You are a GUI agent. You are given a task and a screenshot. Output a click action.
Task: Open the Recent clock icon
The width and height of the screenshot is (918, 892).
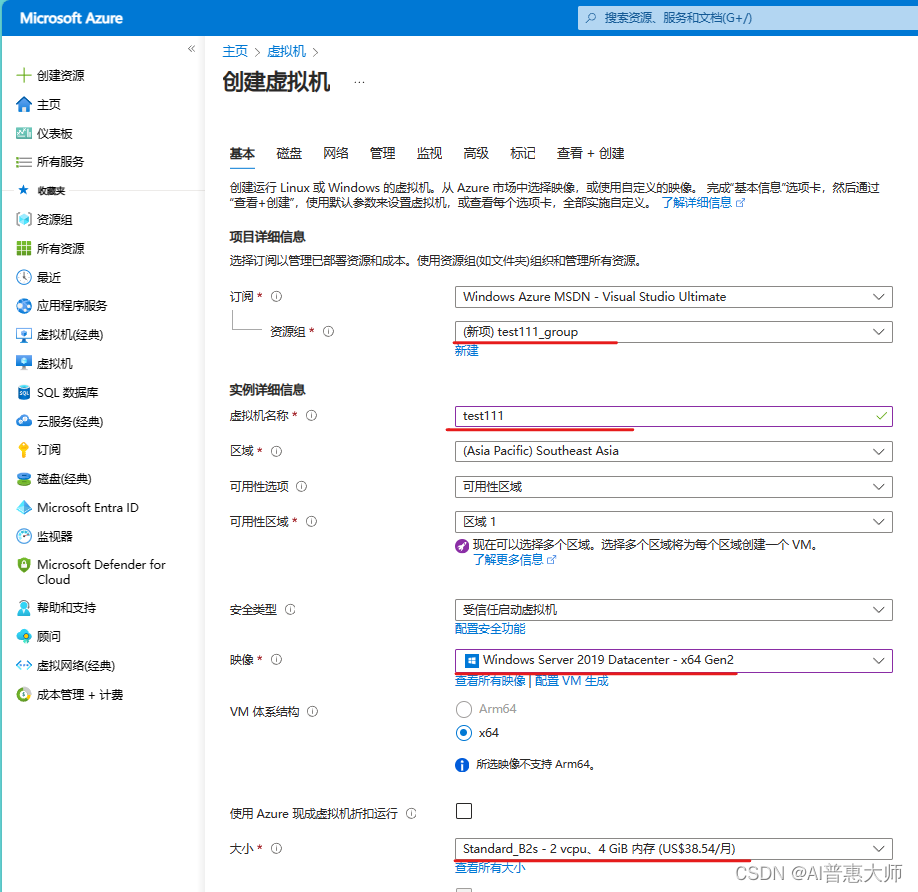click(23, 277)
